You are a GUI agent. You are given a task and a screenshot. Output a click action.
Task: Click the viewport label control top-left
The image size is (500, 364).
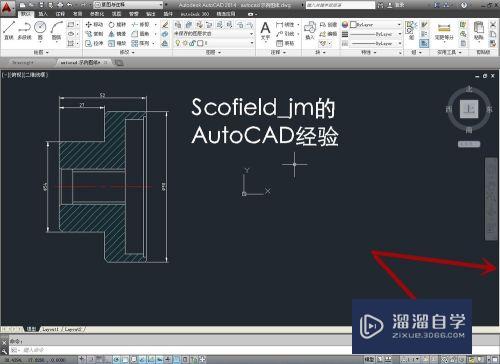coord(25,75)
